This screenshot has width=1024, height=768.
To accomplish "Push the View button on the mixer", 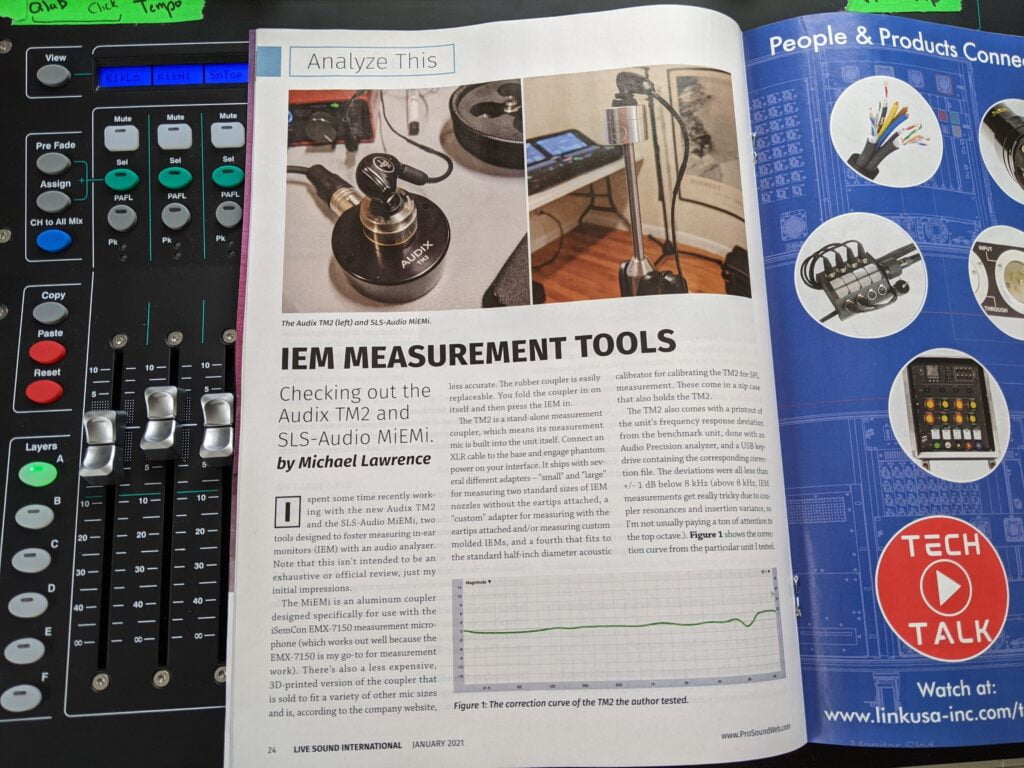I will click(x=53, y=76).
